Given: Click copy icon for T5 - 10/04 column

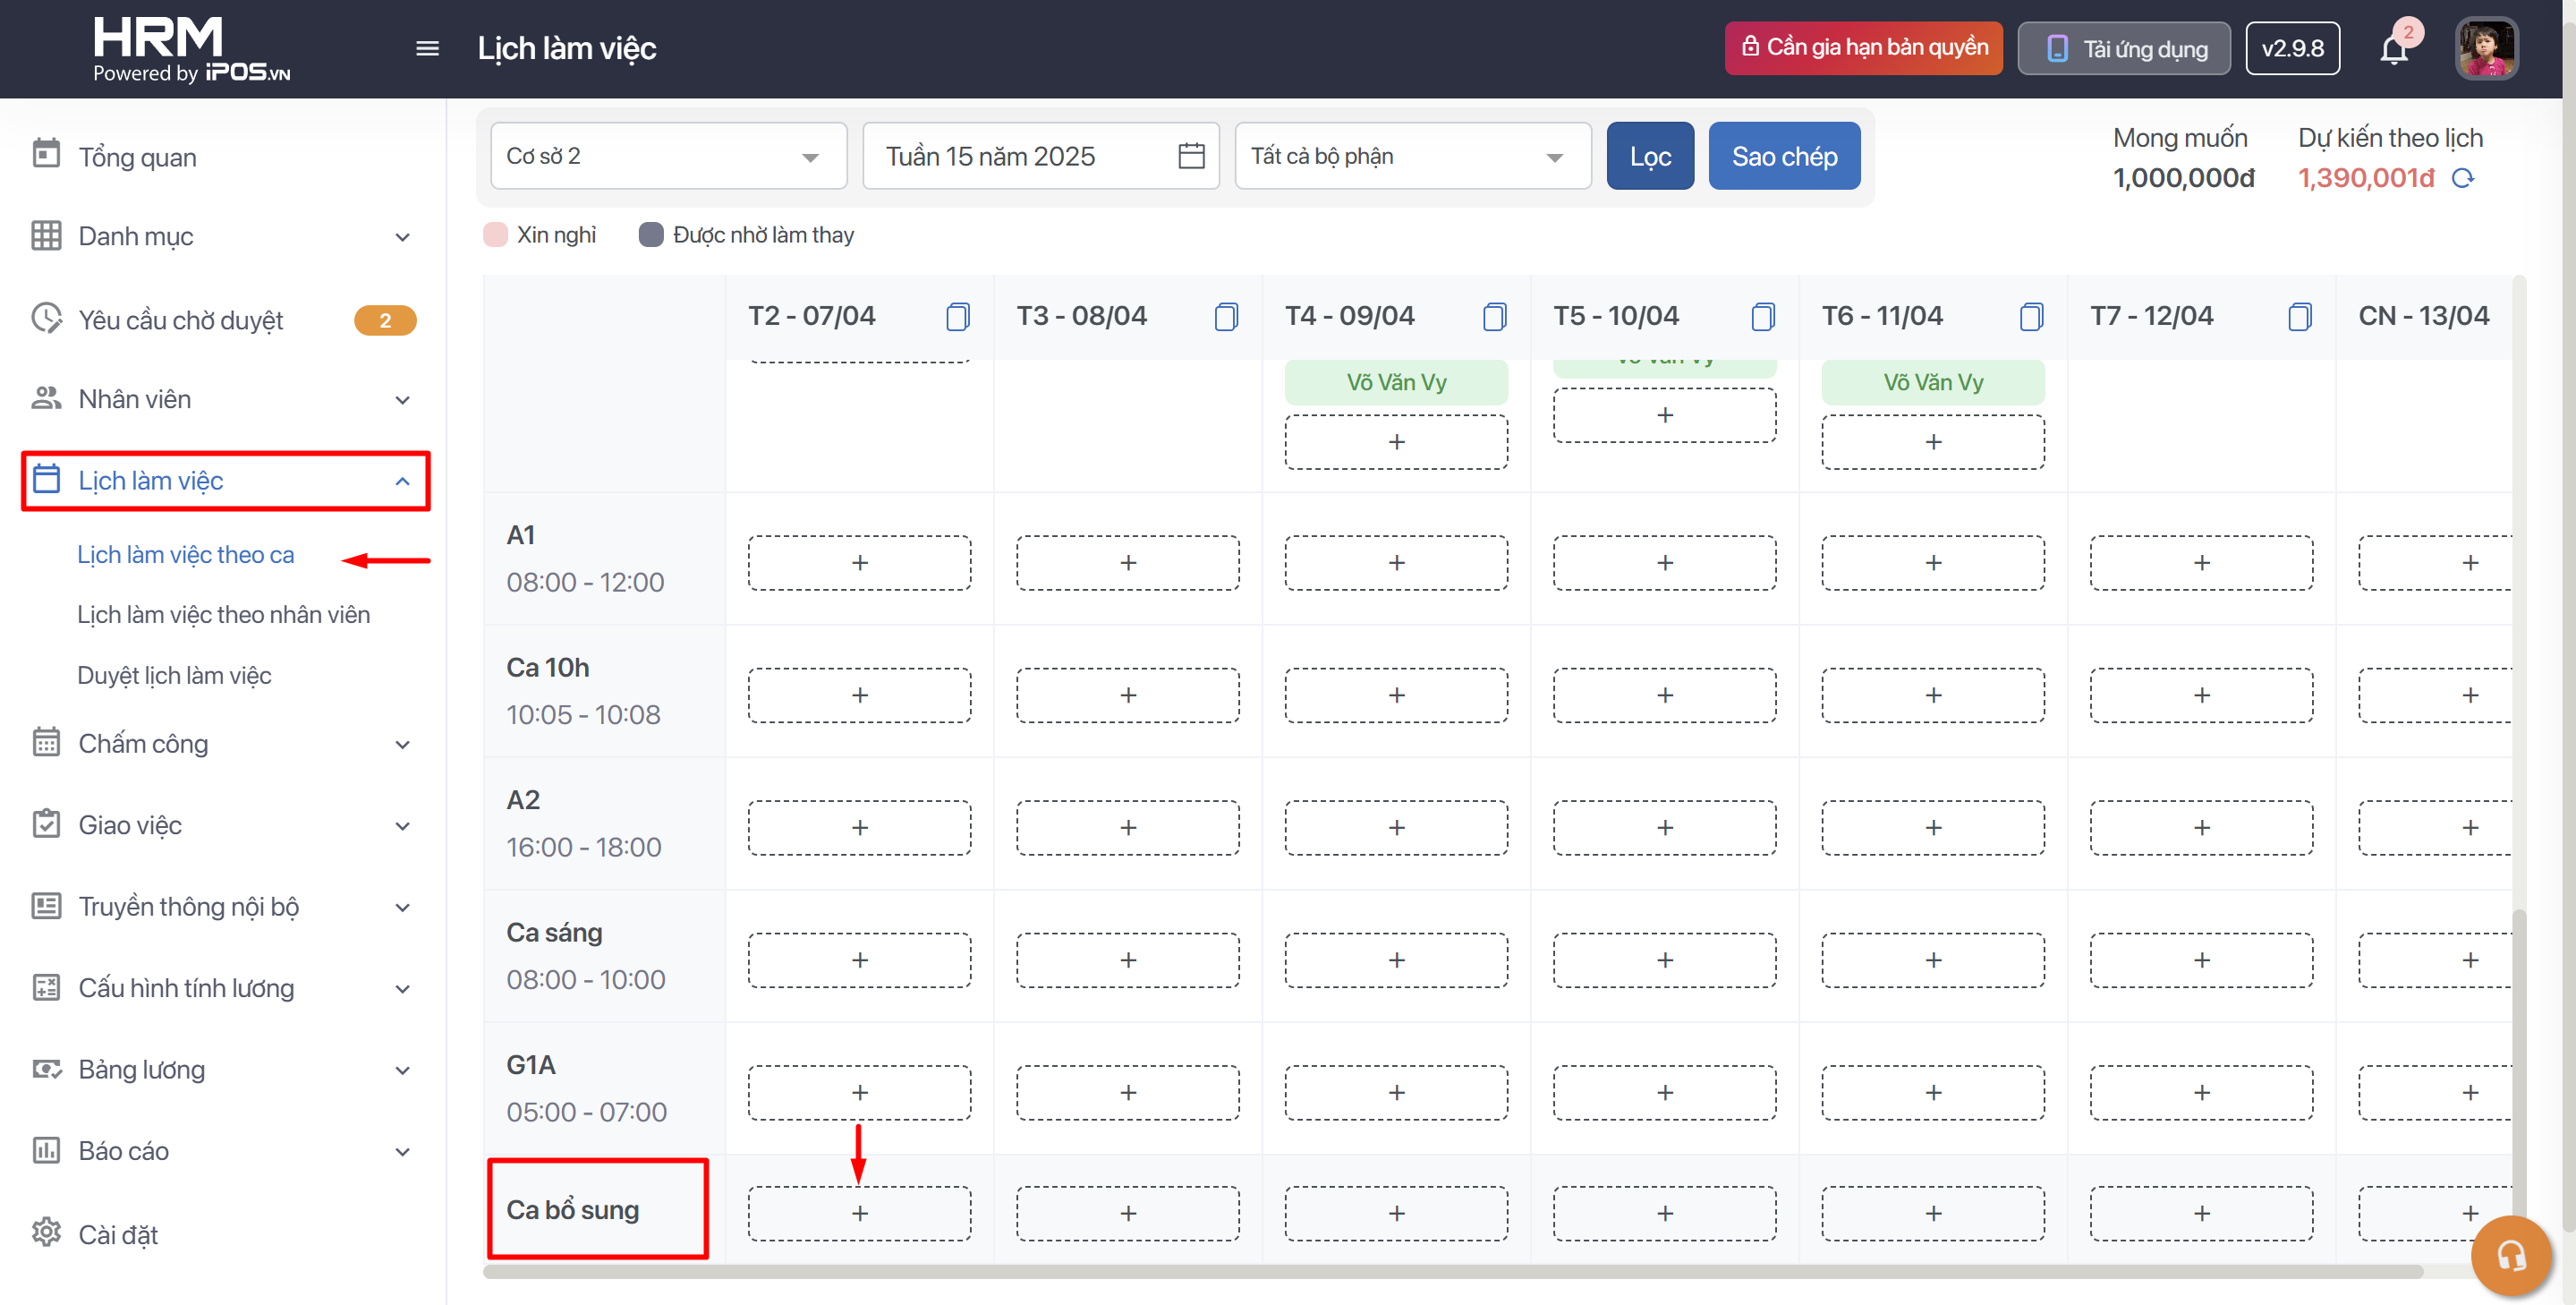Looking at the screenshot, I should pyautogui.click(x=1762, y=317).
